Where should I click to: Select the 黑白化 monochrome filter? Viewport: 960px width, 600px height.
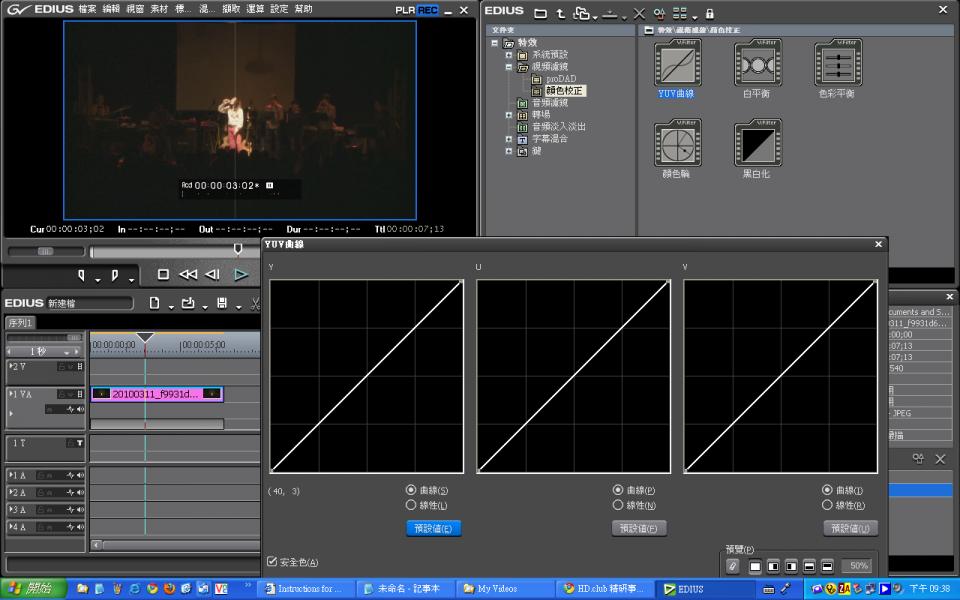point(757,143)
